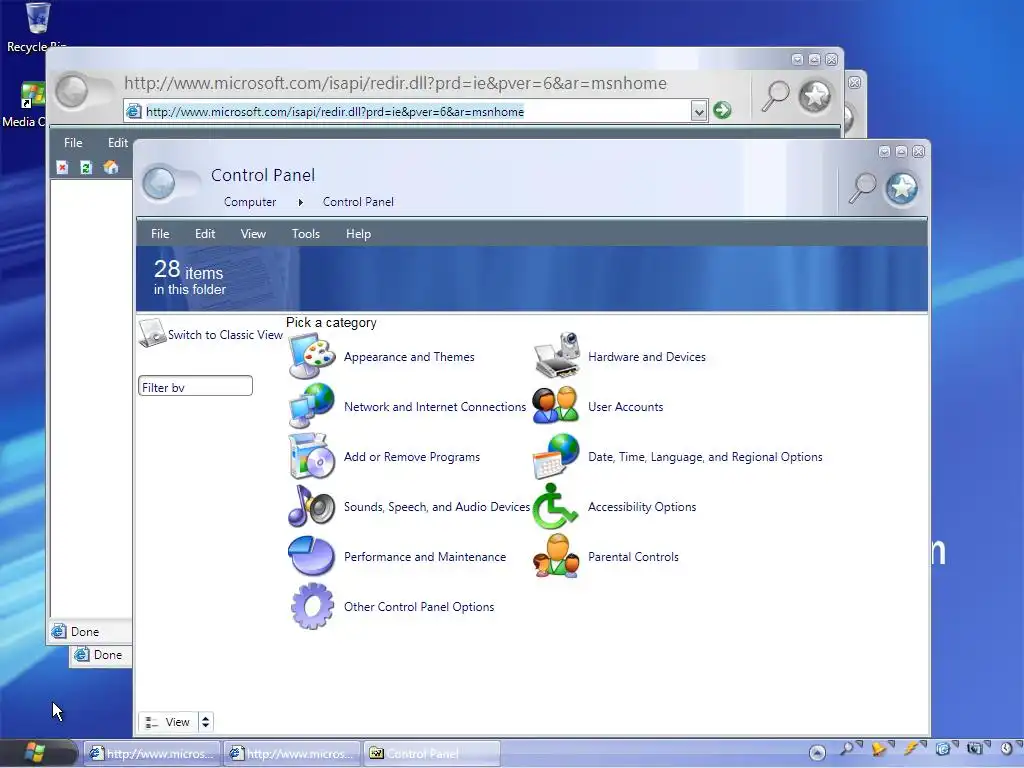Open the Appearance and Themes link

[409, 357]
